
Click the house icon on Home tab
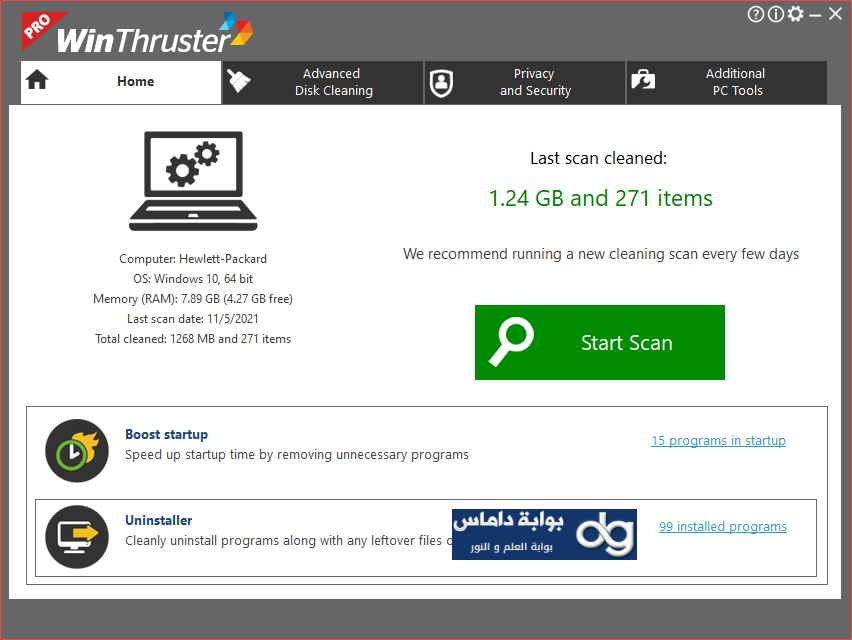pyautogui.click(x=37, y=80)
